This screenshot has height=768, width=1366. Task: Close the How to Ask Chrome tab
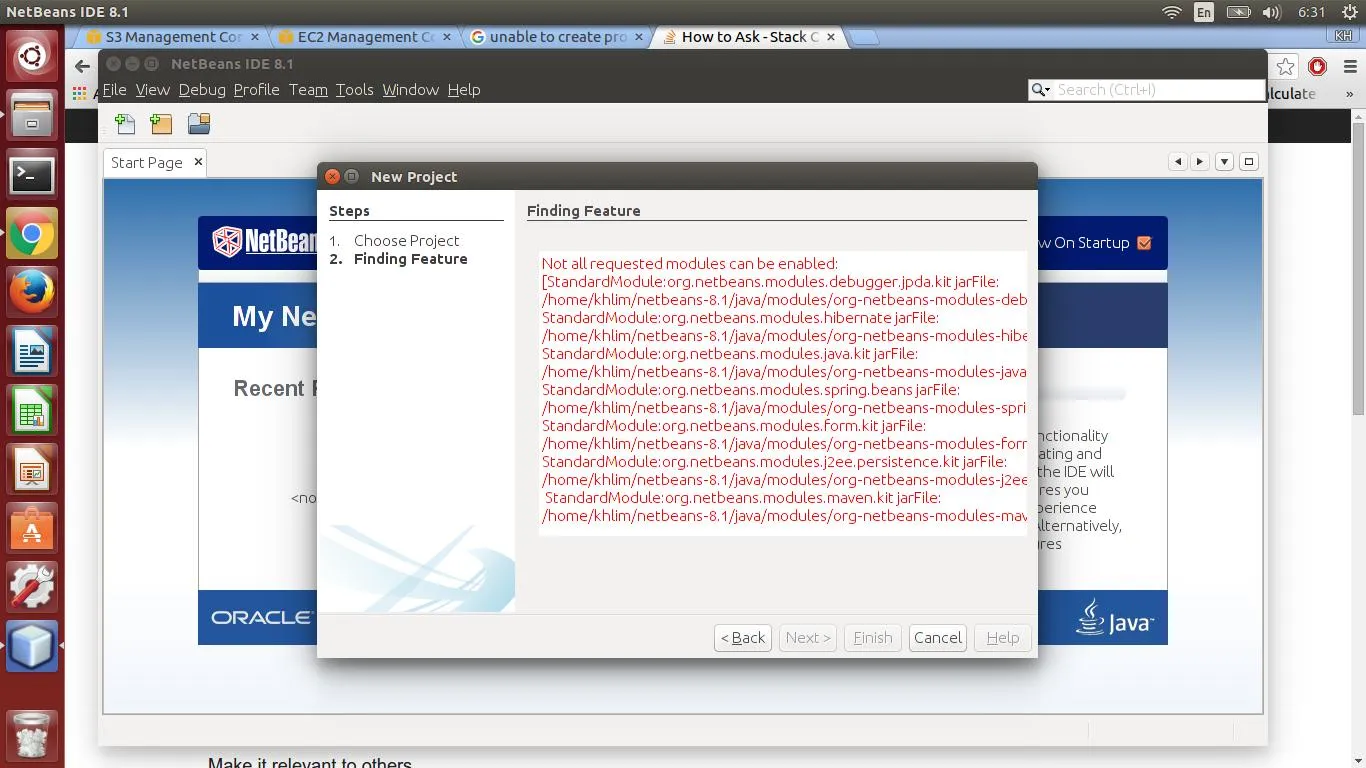(831, 37)
